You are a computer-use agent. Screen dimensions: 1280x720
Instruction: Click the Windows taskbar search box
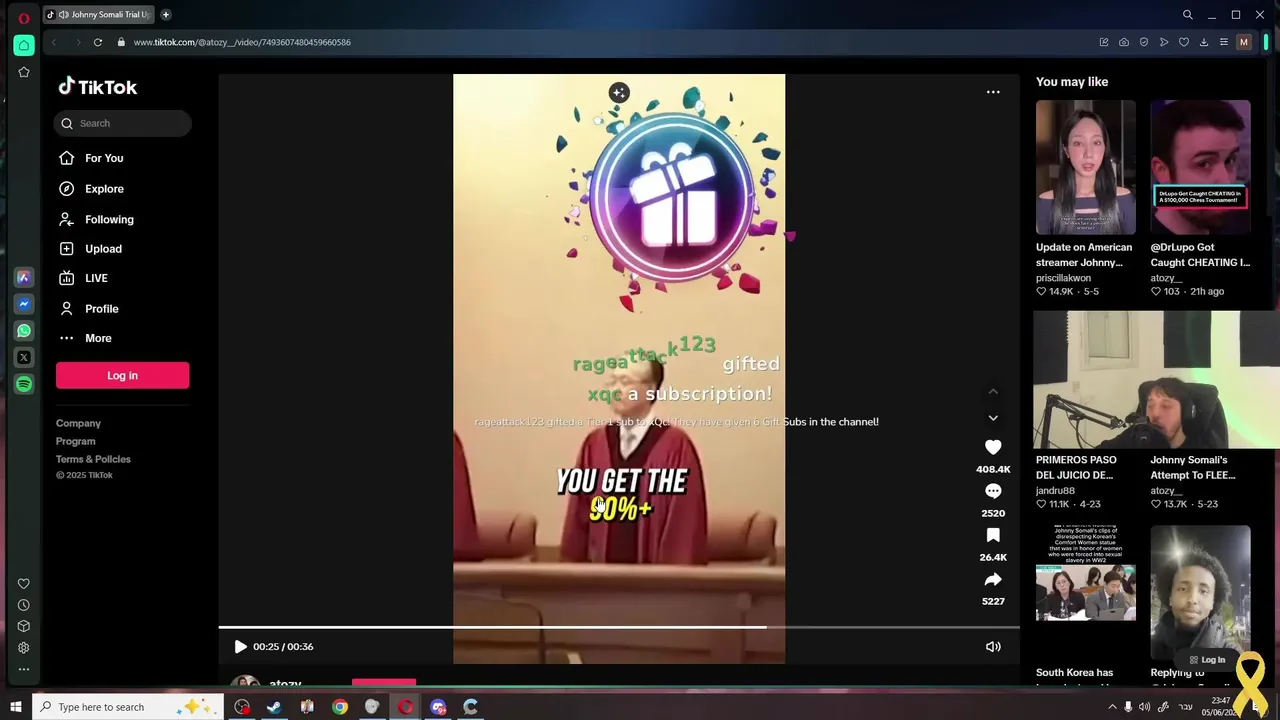click(130, 707)
